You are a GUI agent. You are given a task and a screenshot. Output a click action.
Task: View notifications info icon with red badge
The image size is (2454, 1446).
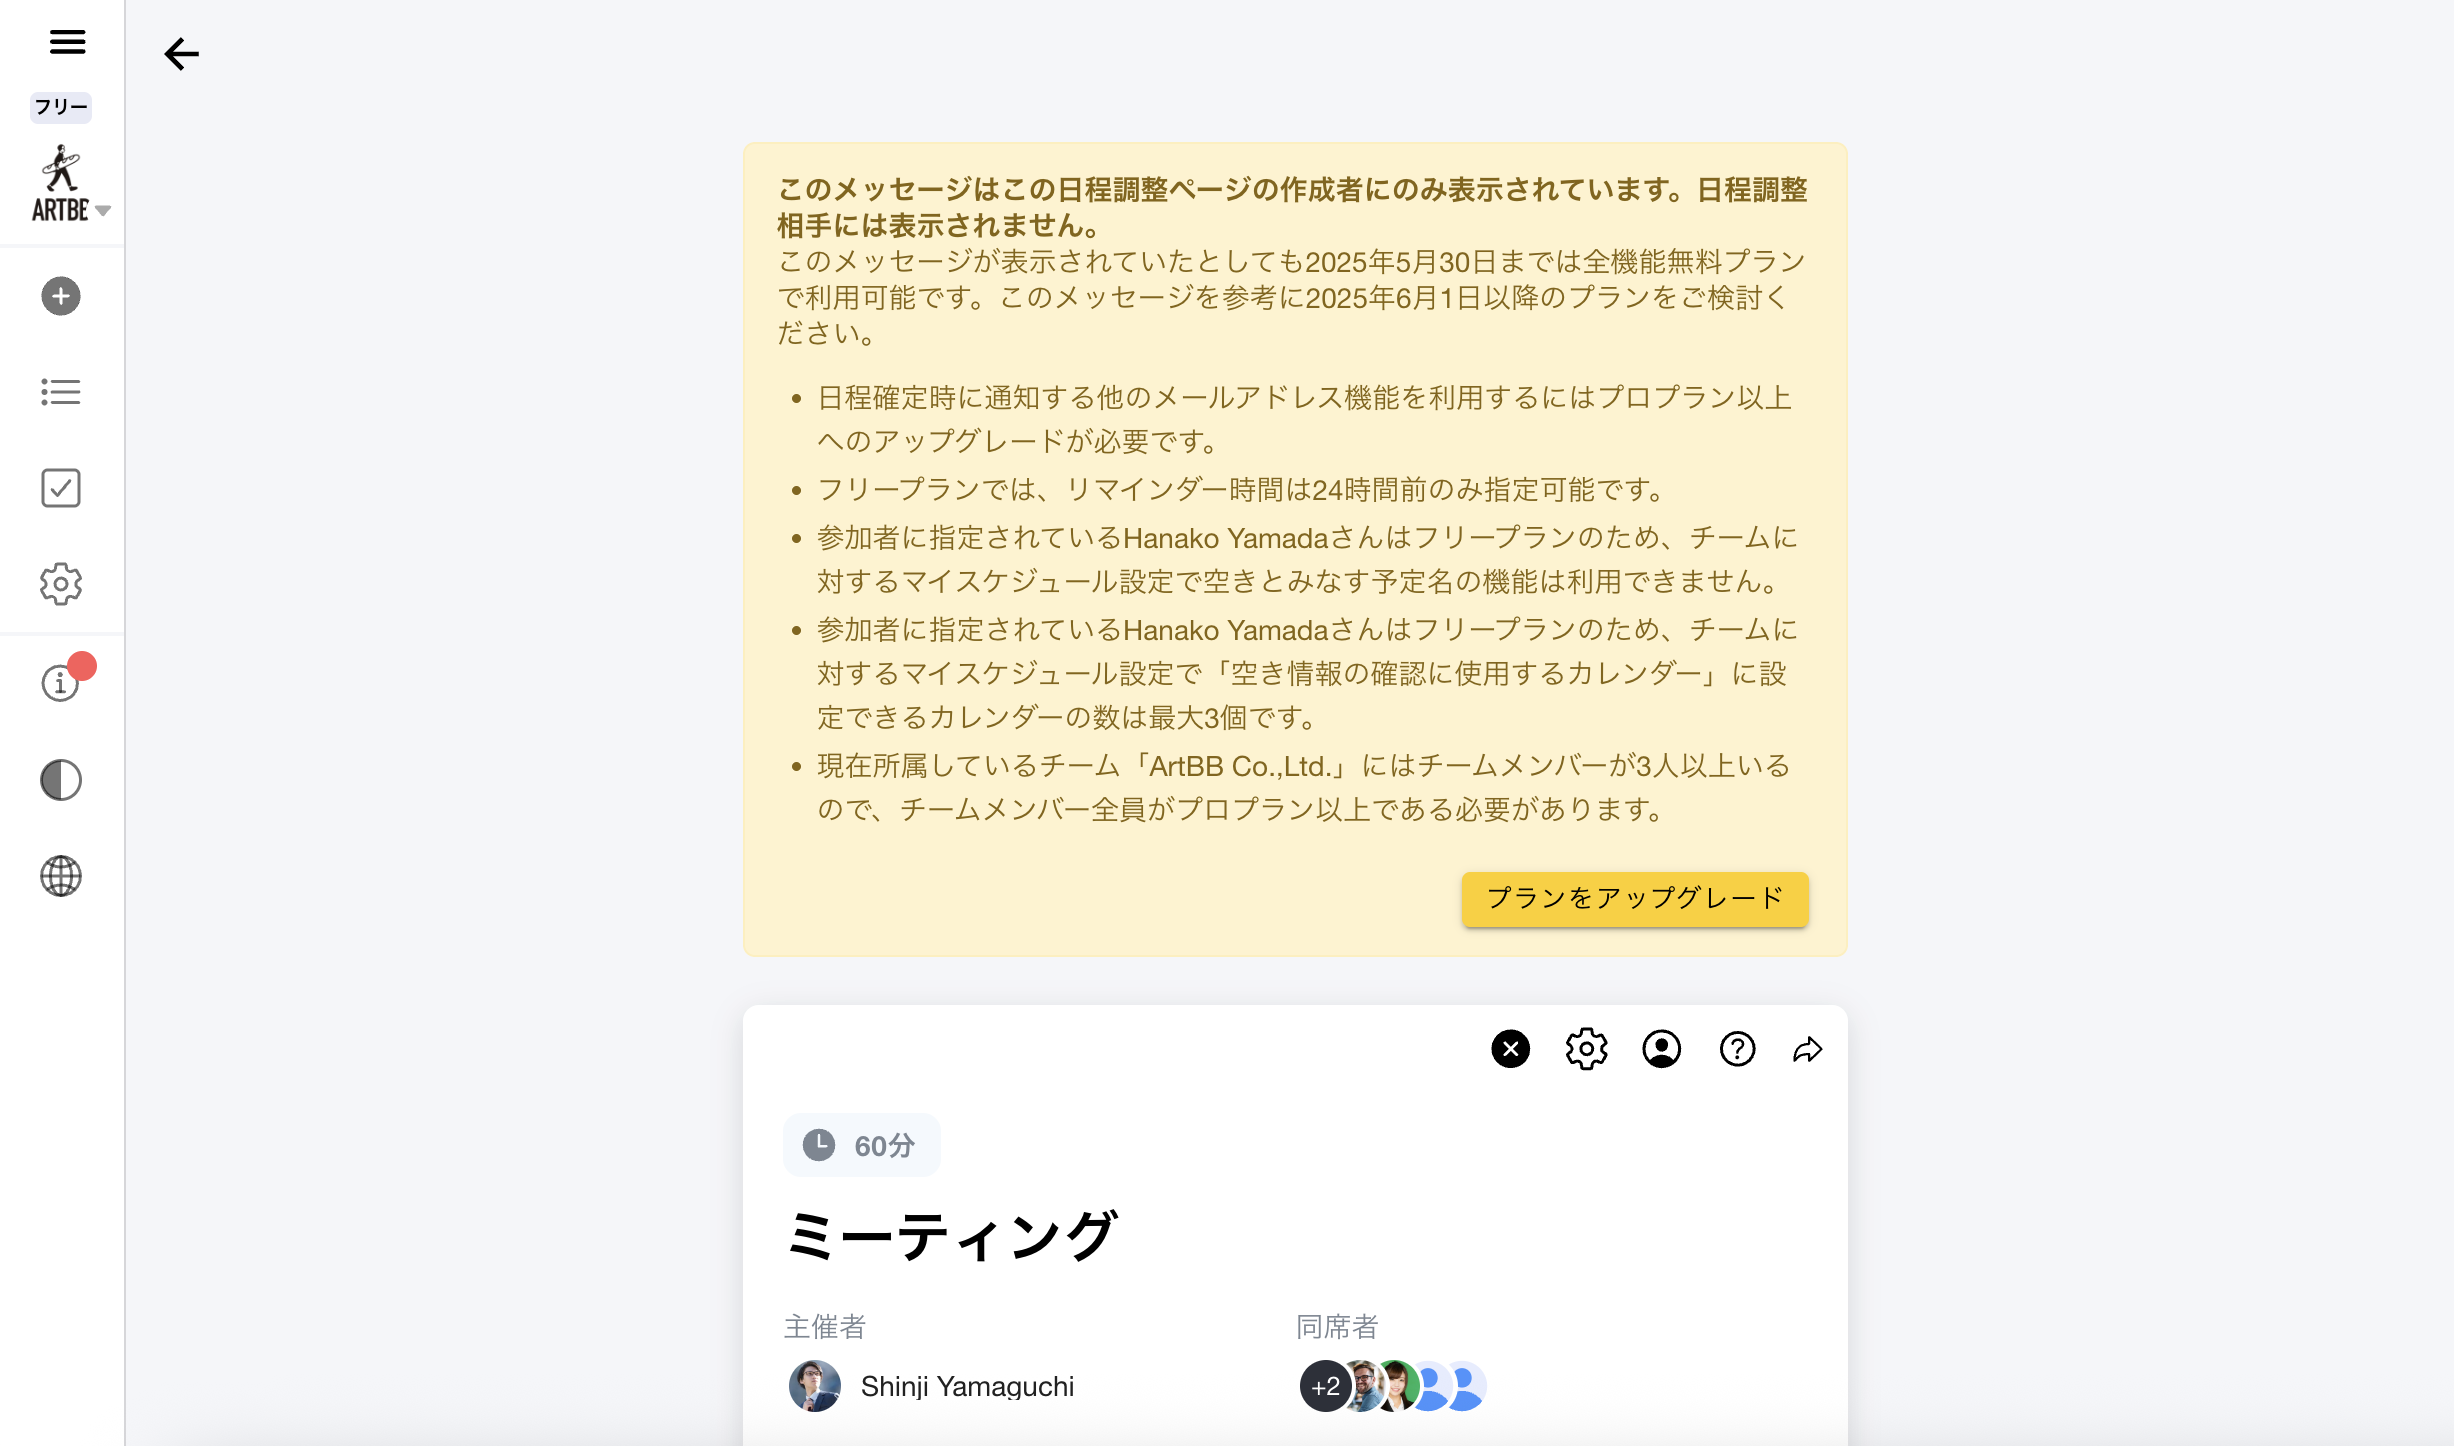coord(61,682)
